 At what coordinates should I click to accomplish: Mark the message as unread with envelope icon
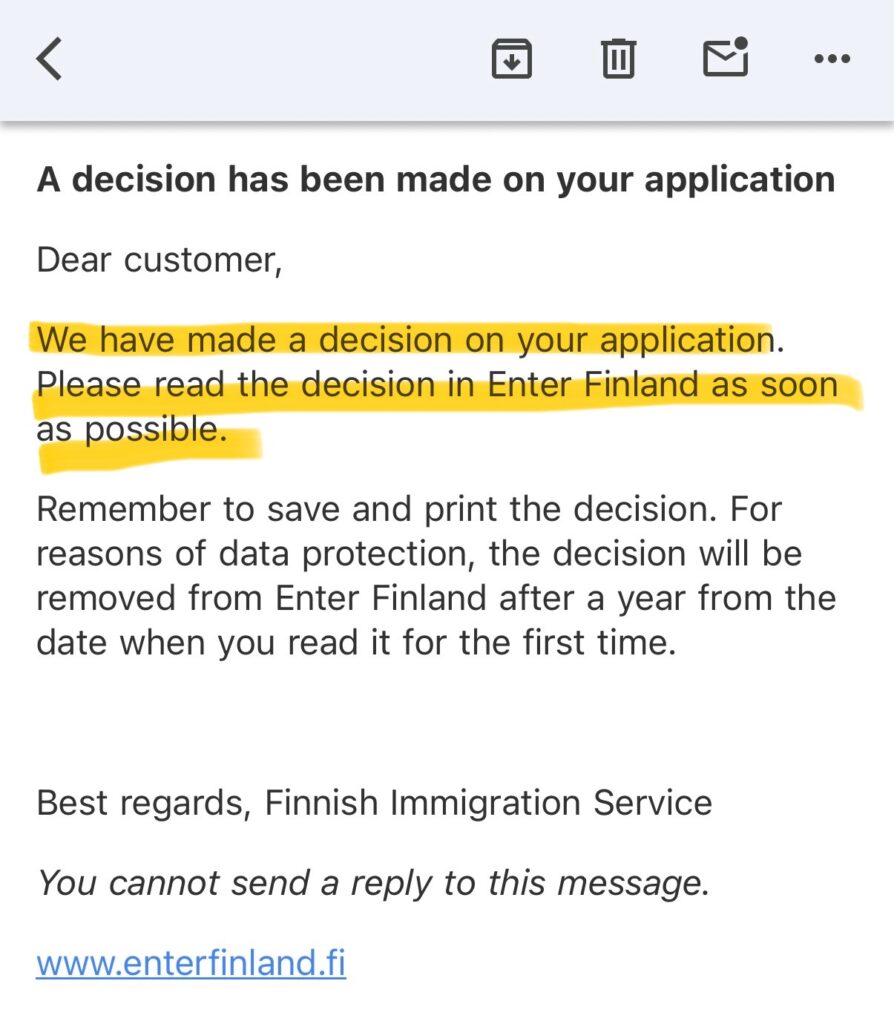click(725, 58)
